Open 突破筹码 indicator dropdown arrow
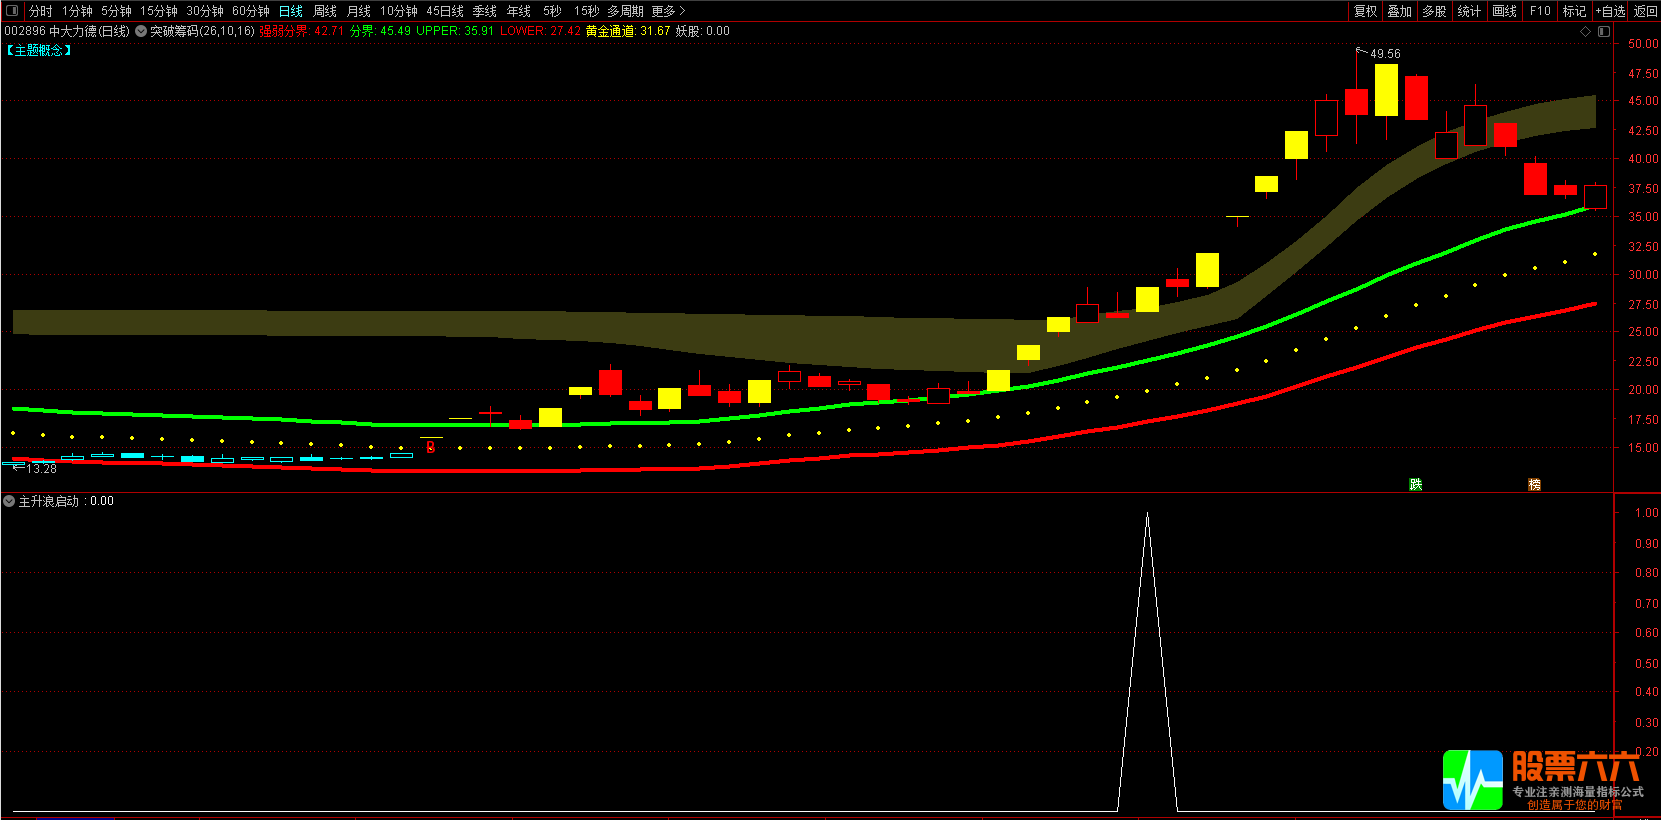This screenshot has width=1661, height=820. (141, 31)
